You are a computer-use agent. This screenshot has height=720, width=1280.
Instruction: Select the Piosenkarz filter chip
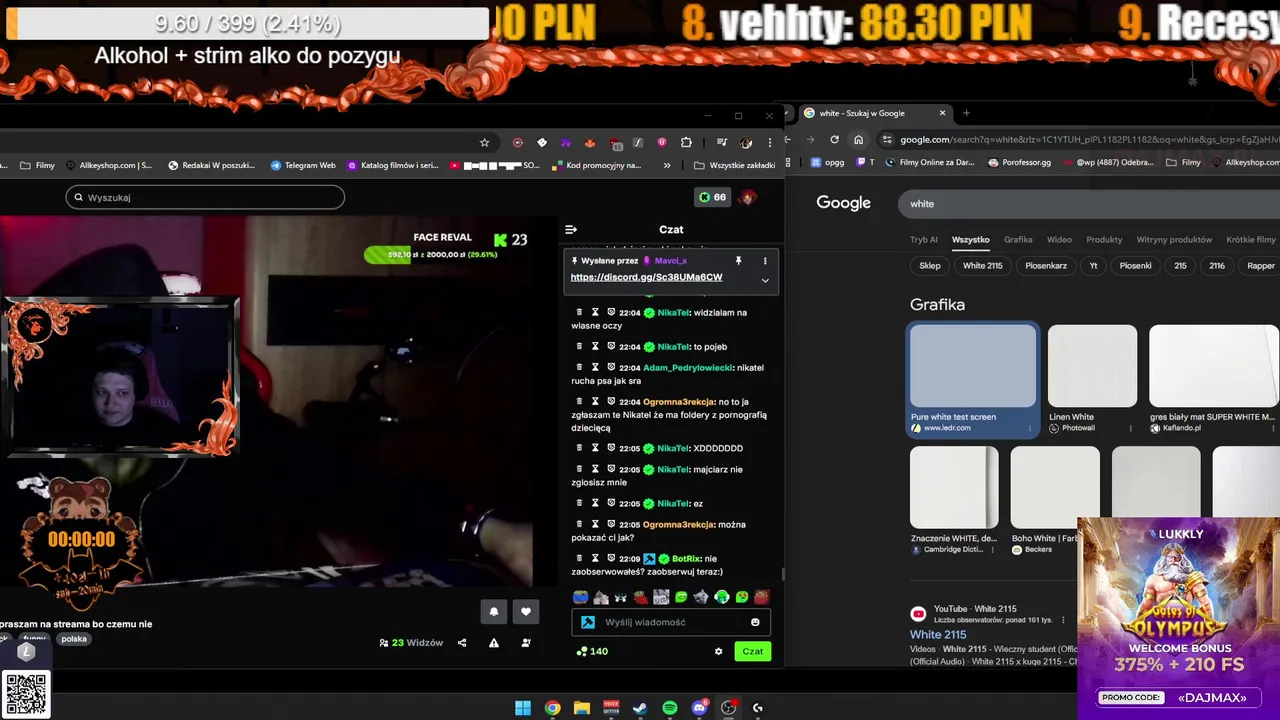click(1046, 266)
